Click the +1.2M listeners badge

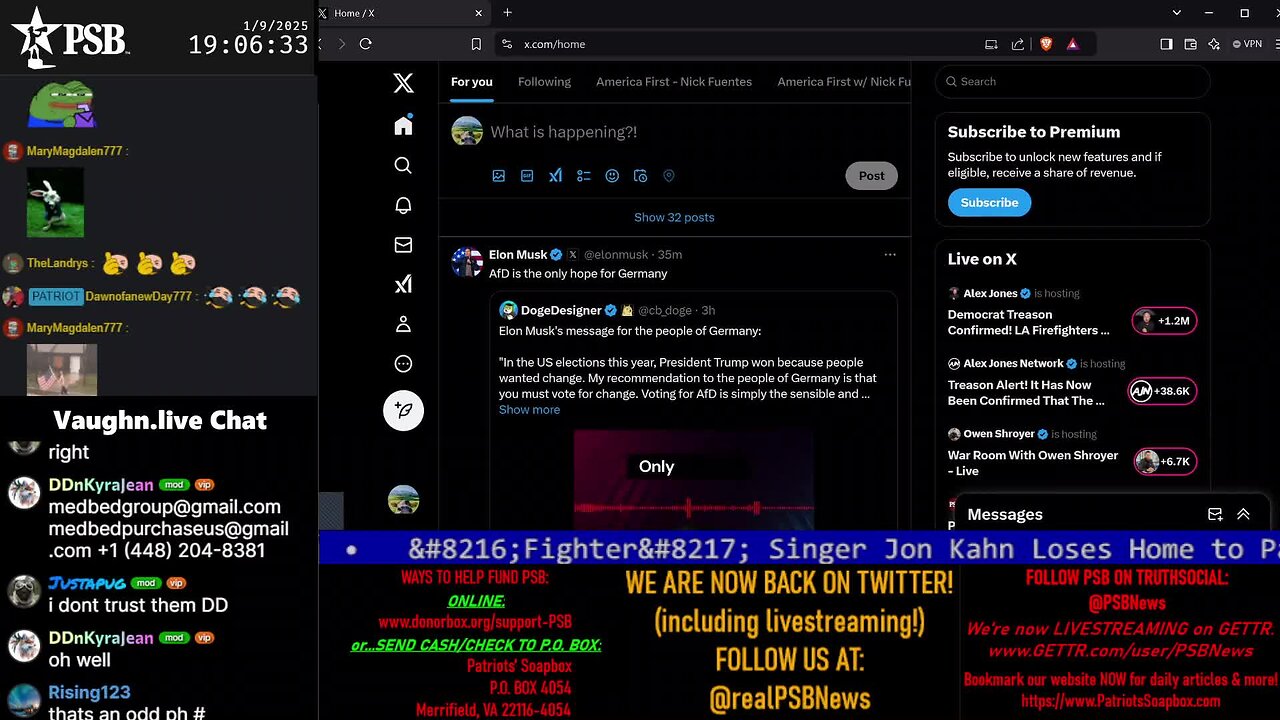pos(1164,321)
